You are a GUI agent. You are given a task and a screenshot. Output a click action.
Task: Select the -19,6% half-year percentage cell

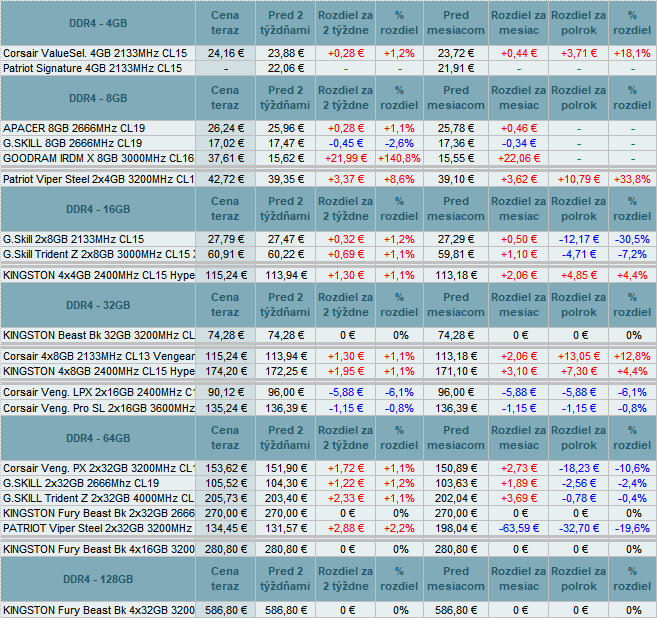[x=632, y=528]
